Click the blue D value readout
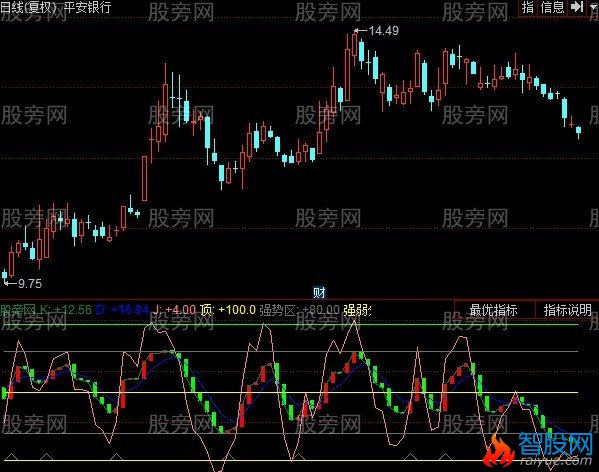Screen dimensions: 599x472 click(121, 310)
